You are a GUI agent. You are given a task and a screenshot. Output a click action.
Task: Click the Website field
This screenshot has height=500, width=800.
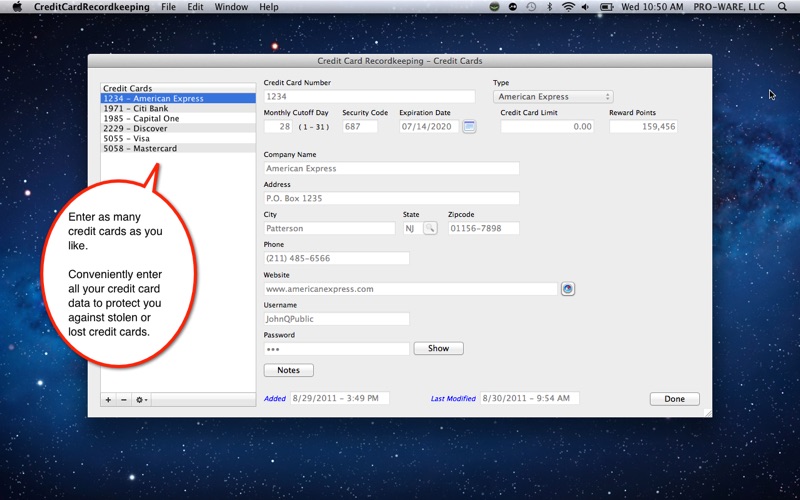point(411,289)
